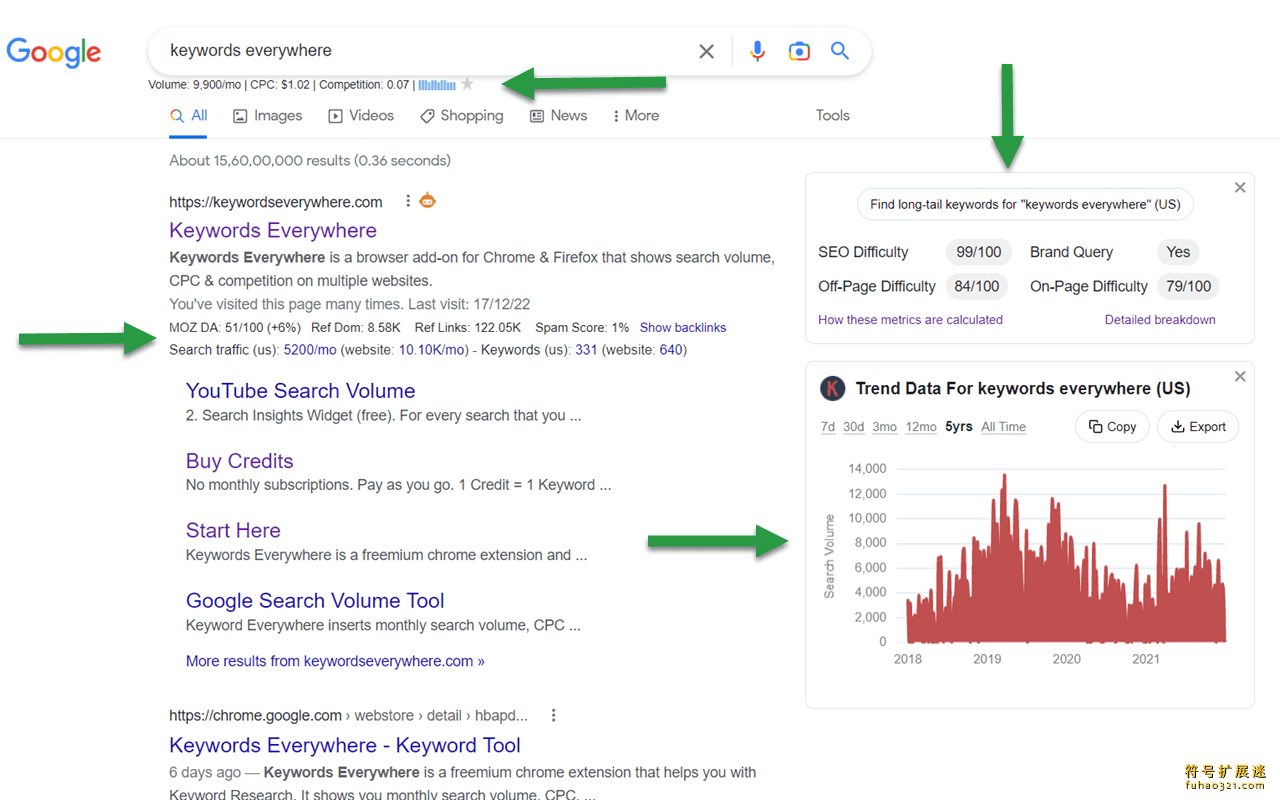Switch to the Videos tab
1280x800 pixels.
click(361, 116)
